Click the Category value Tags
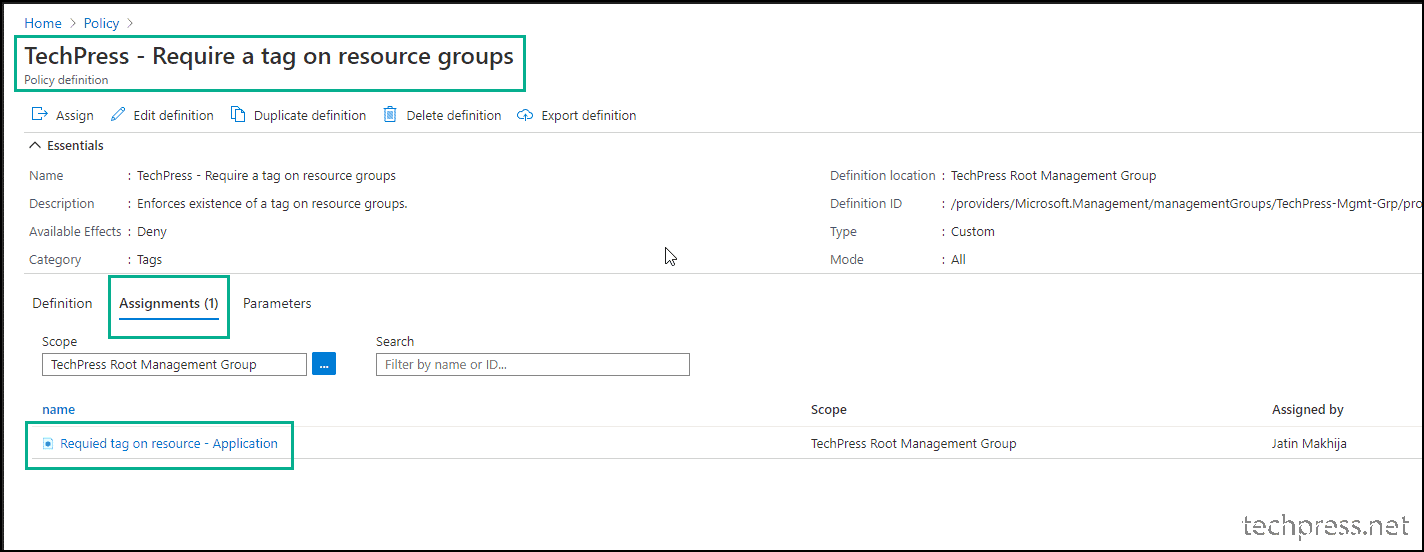This screenshot has height=552, width=1424. pos(150,260)
